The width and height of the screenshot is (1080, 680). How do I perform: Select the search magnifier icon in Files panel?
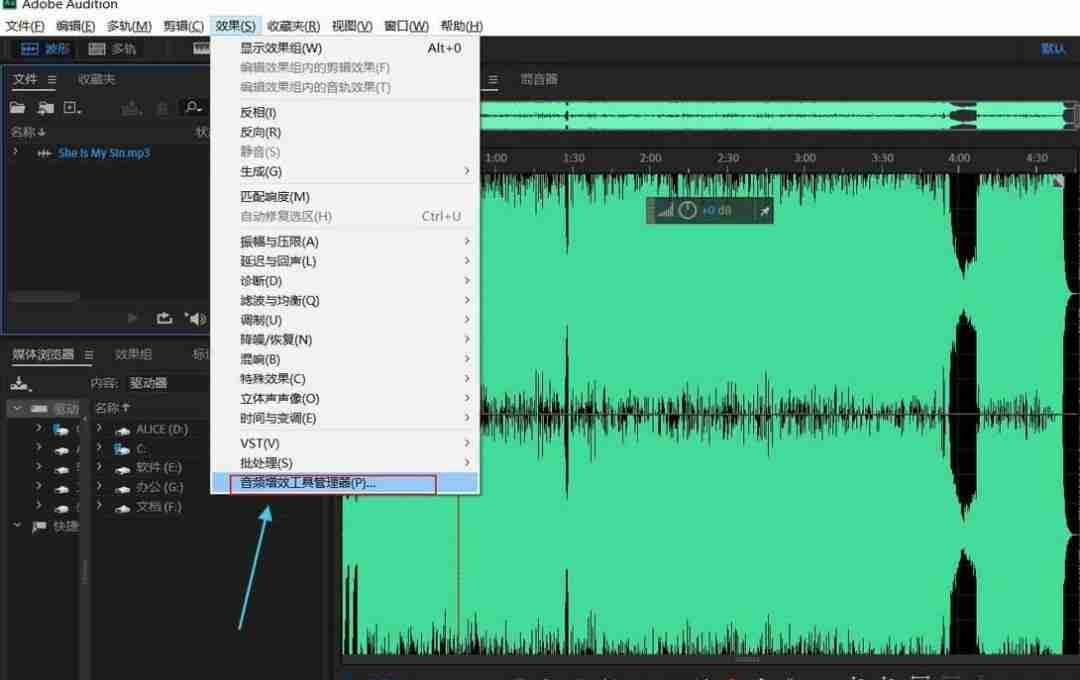tap(192, 108)
